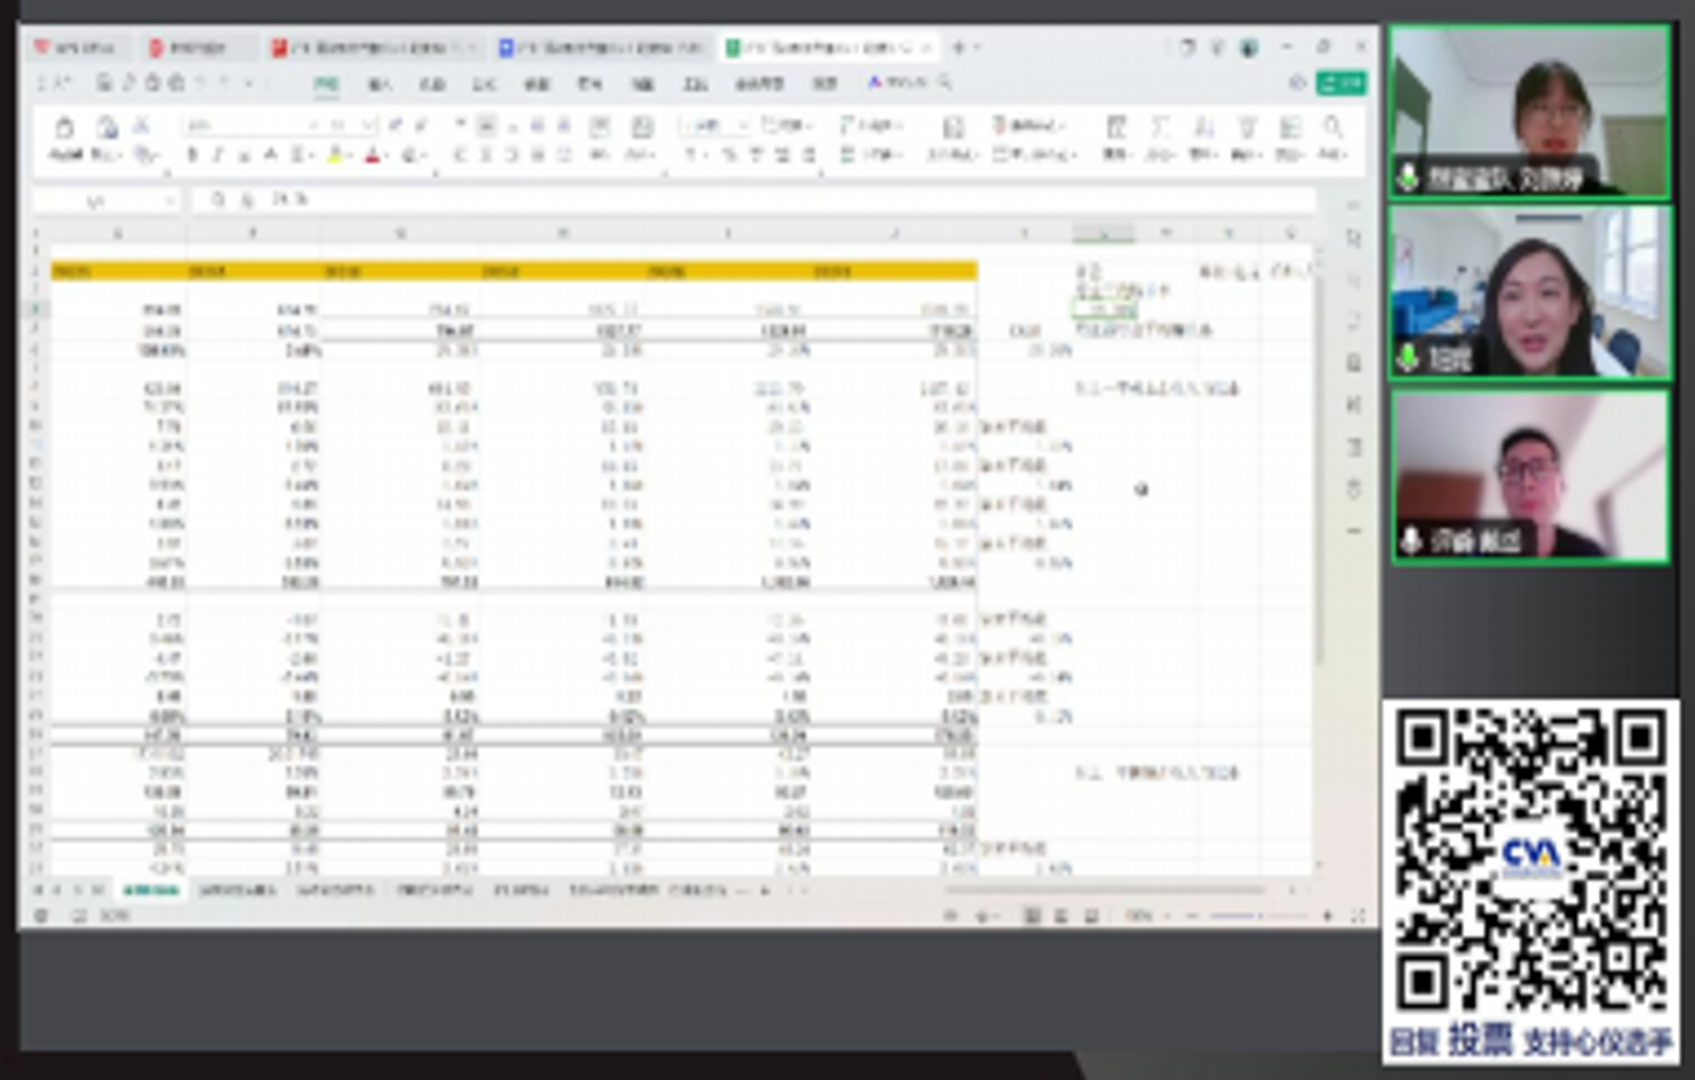Switch to the second worksheet tab
1695x1080 pixels.
[237, 890]
